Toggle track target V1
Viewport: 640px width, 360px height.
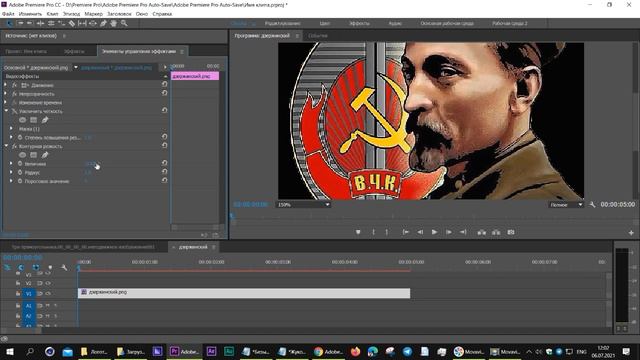pos(29,293)
